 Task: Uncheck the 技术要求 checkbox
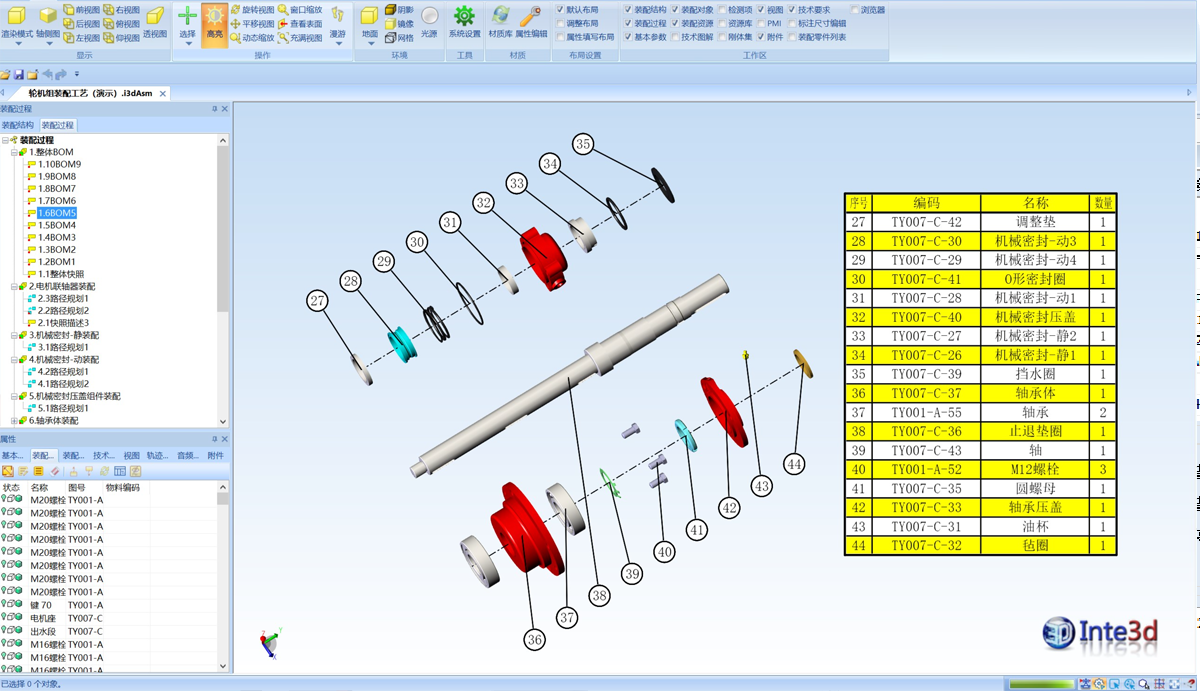(x=792, y=10)
